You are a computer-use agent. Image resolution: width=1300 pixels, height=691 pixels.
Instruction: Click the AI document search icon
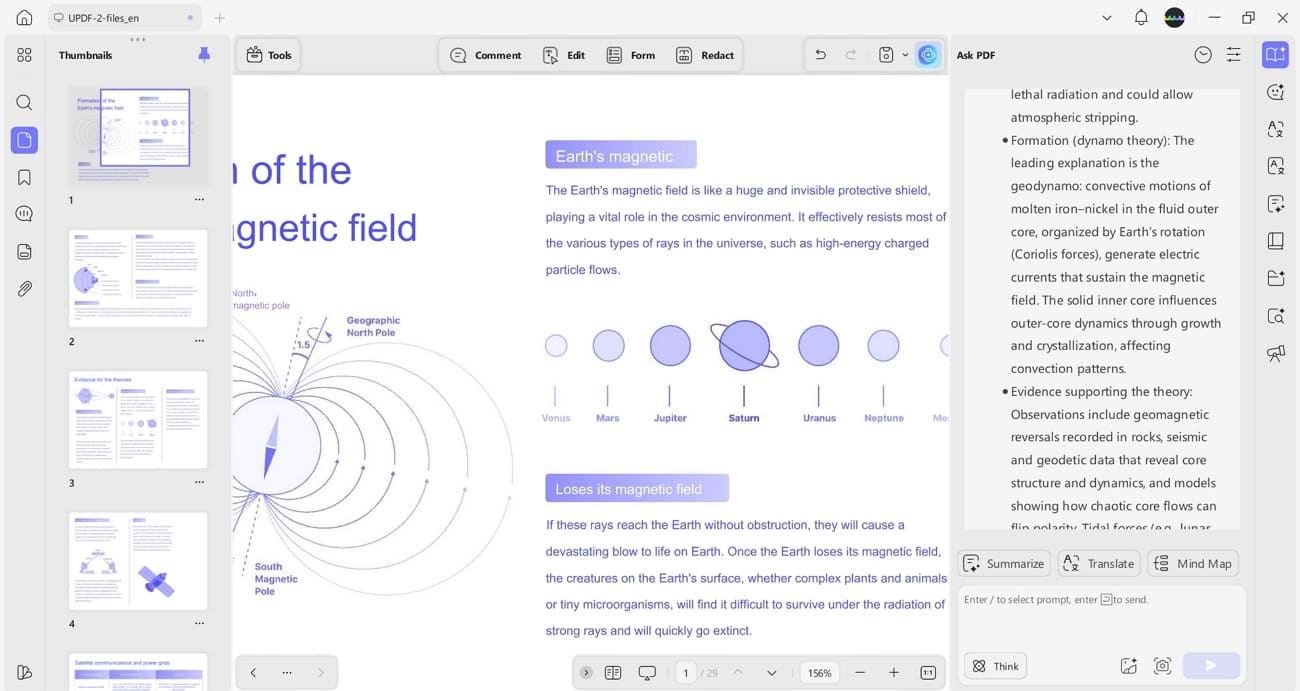click(x=1275, y=316)
